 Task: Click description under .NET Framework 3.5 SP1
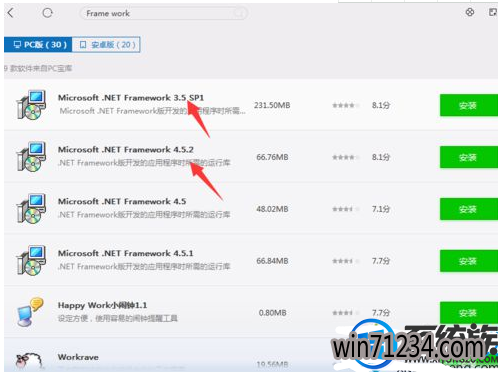point(152,111)
